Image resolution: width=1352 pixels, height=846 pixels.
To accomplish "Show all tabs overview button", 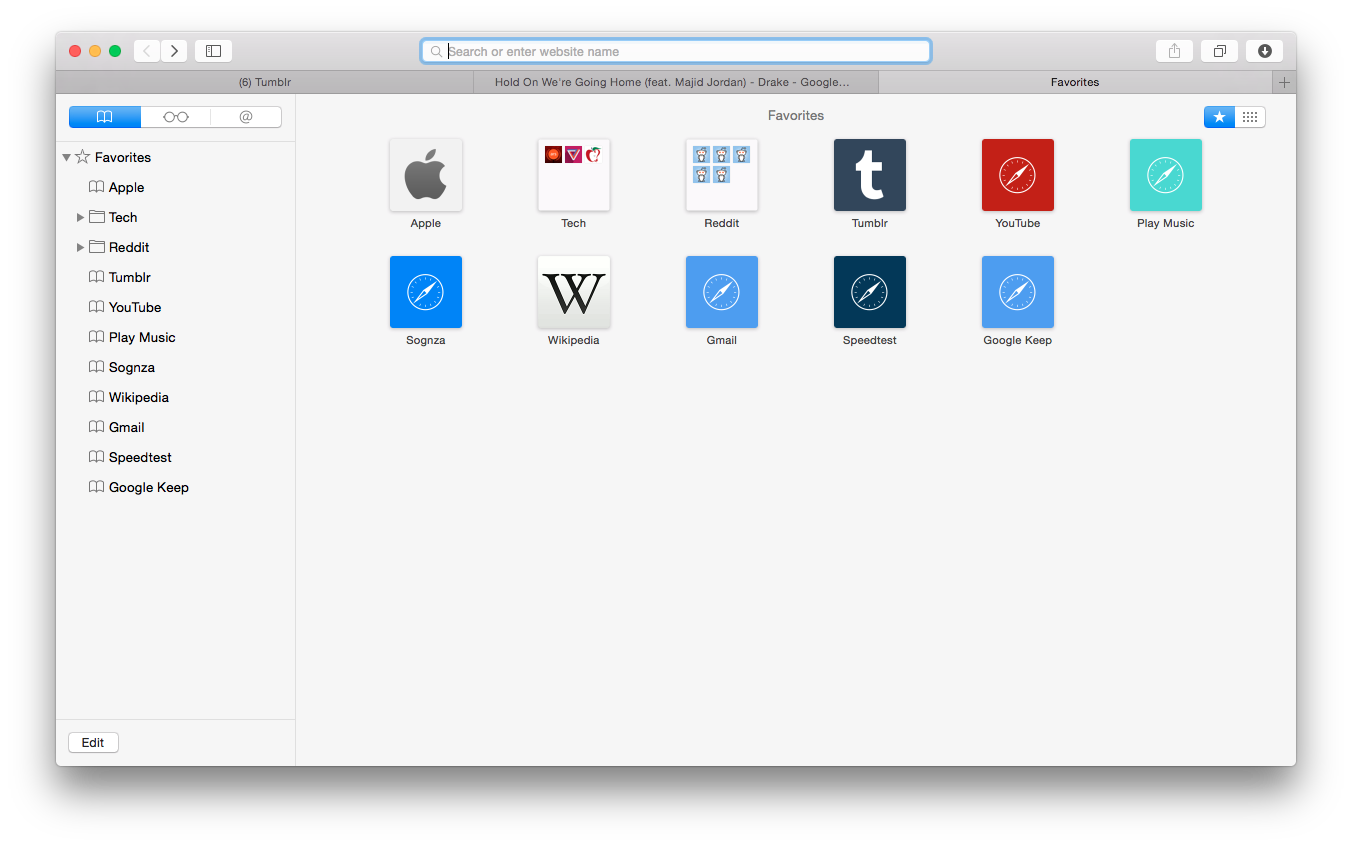I will 1220,51.
